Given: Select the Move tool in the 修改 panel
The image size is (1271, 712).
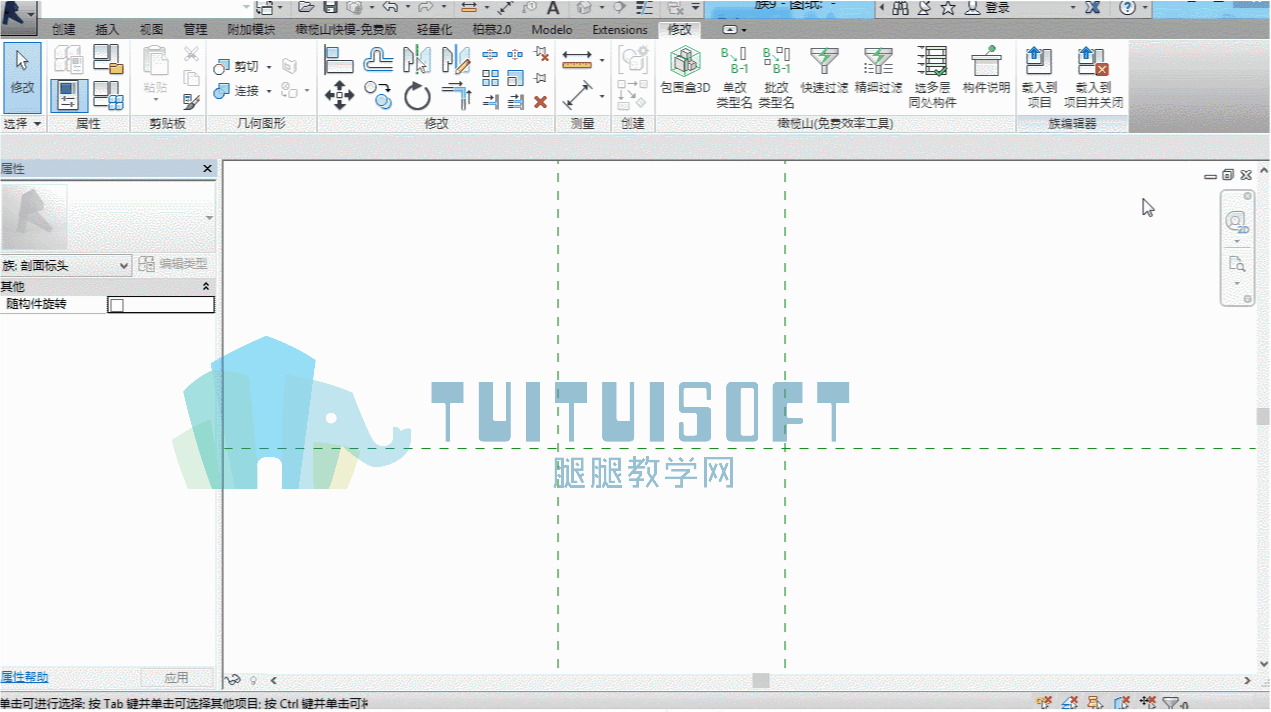Looking at the screenshot, I should point(340,96).
